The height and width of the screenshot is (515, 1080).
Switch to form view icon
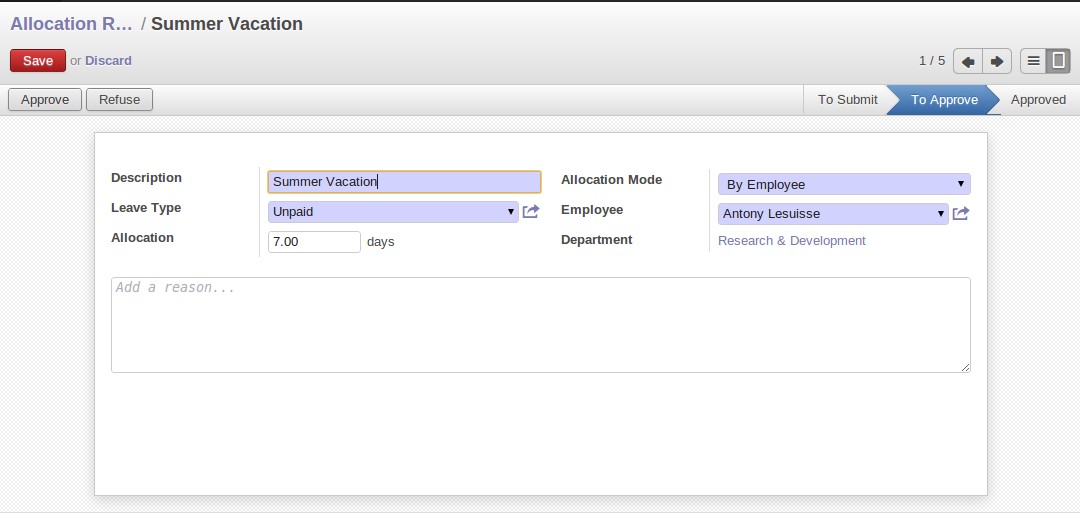[1059, 61]
